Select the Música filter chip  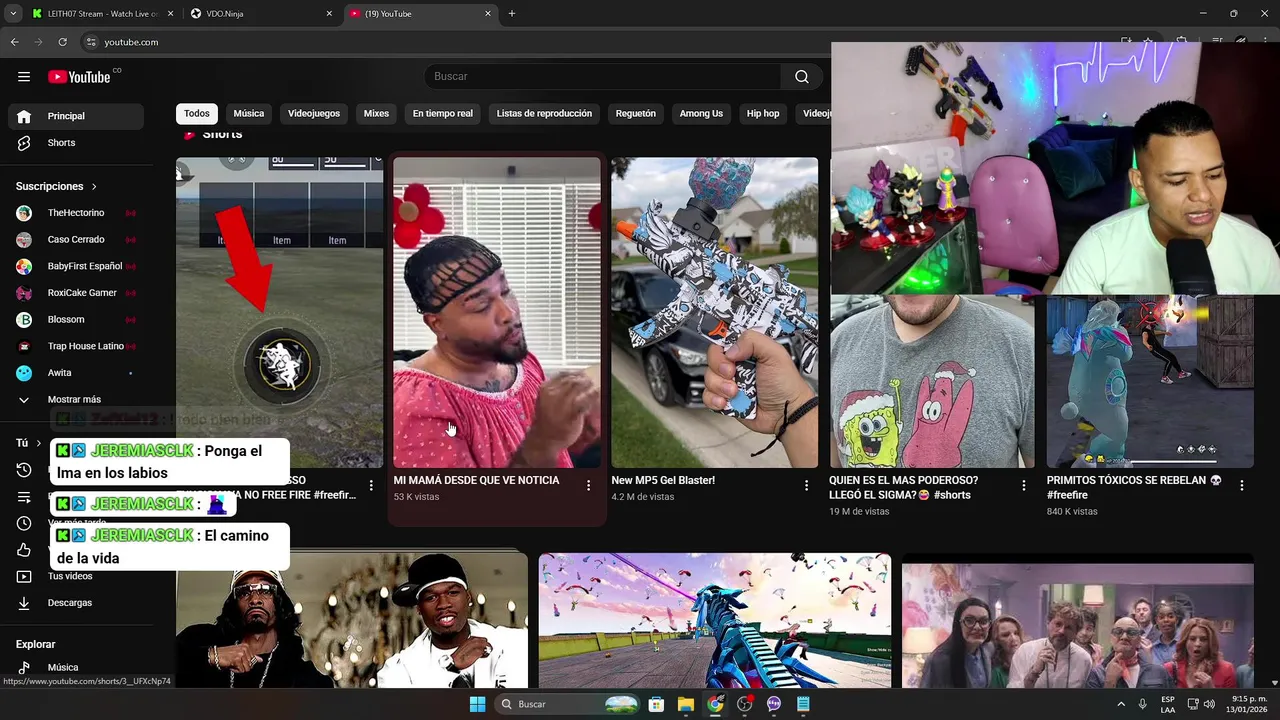point(249,114)
